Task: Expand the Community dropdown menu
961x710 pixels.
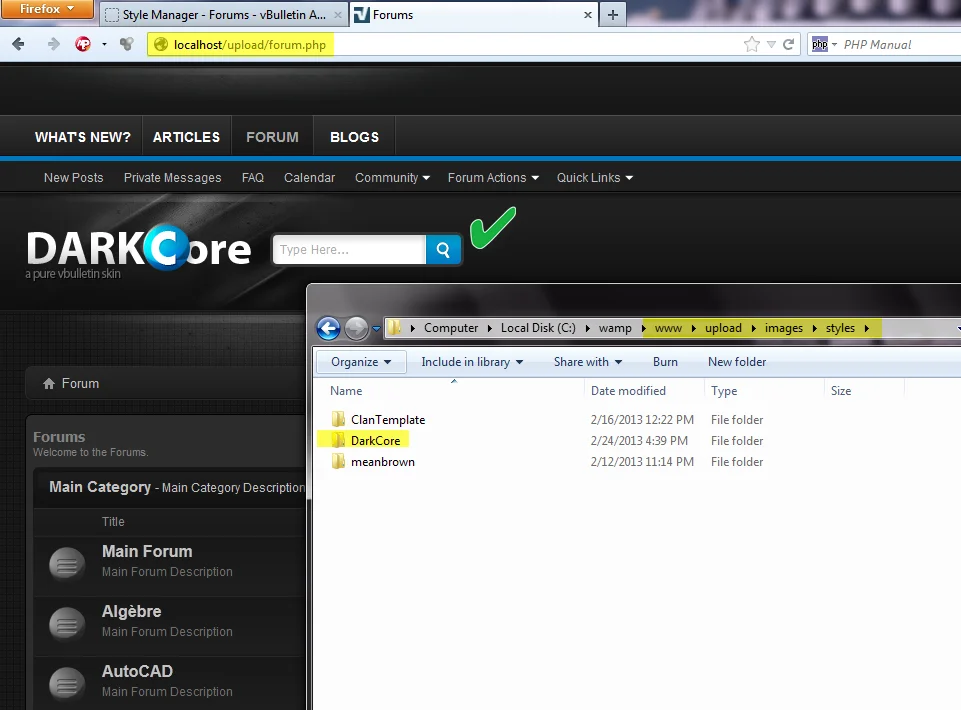Action: click(x=392, y=178)
